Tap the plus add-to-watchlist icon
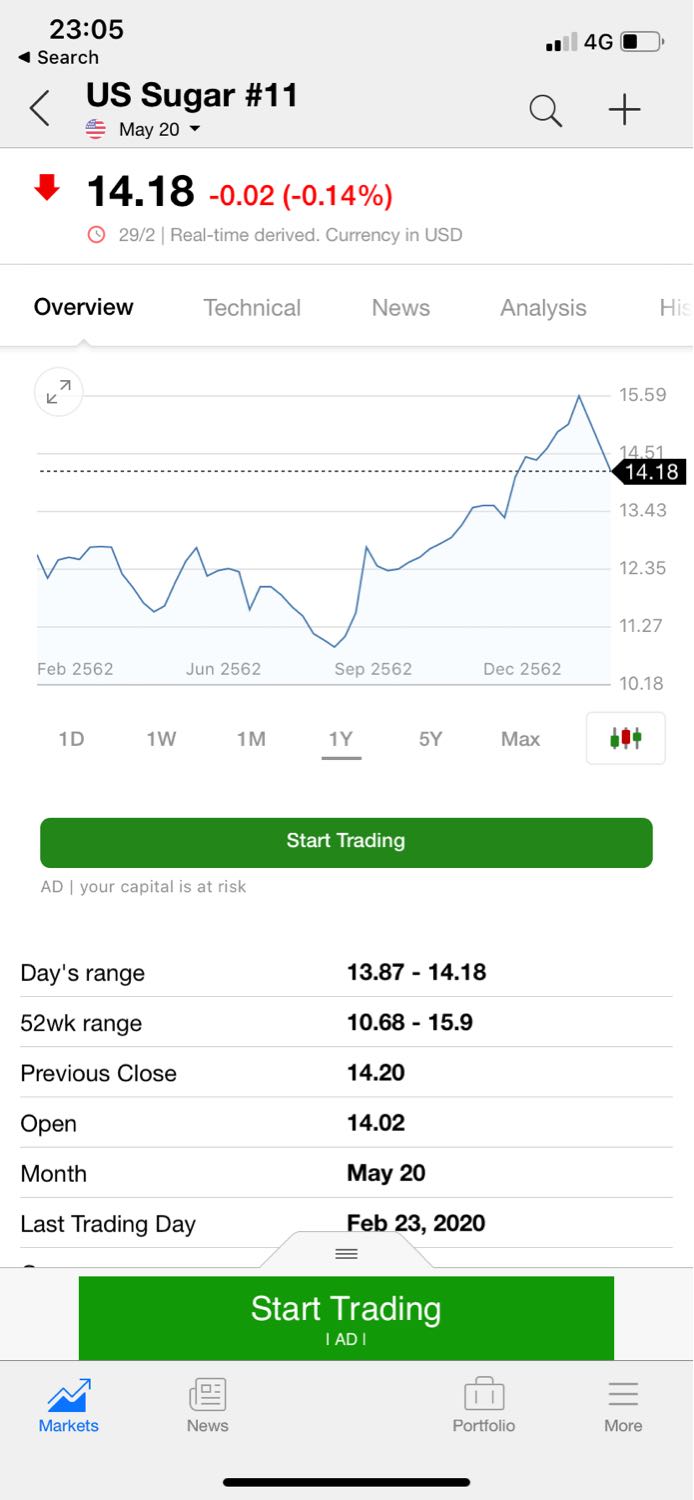The image size is (694, 1500). [624, 109]
